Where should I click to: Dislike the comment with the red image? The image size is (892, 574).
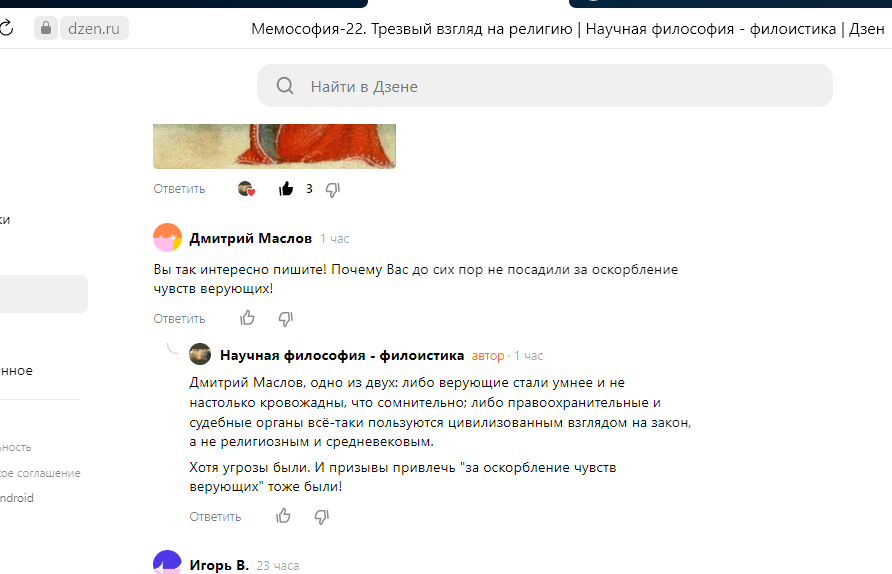click(333, 189)
